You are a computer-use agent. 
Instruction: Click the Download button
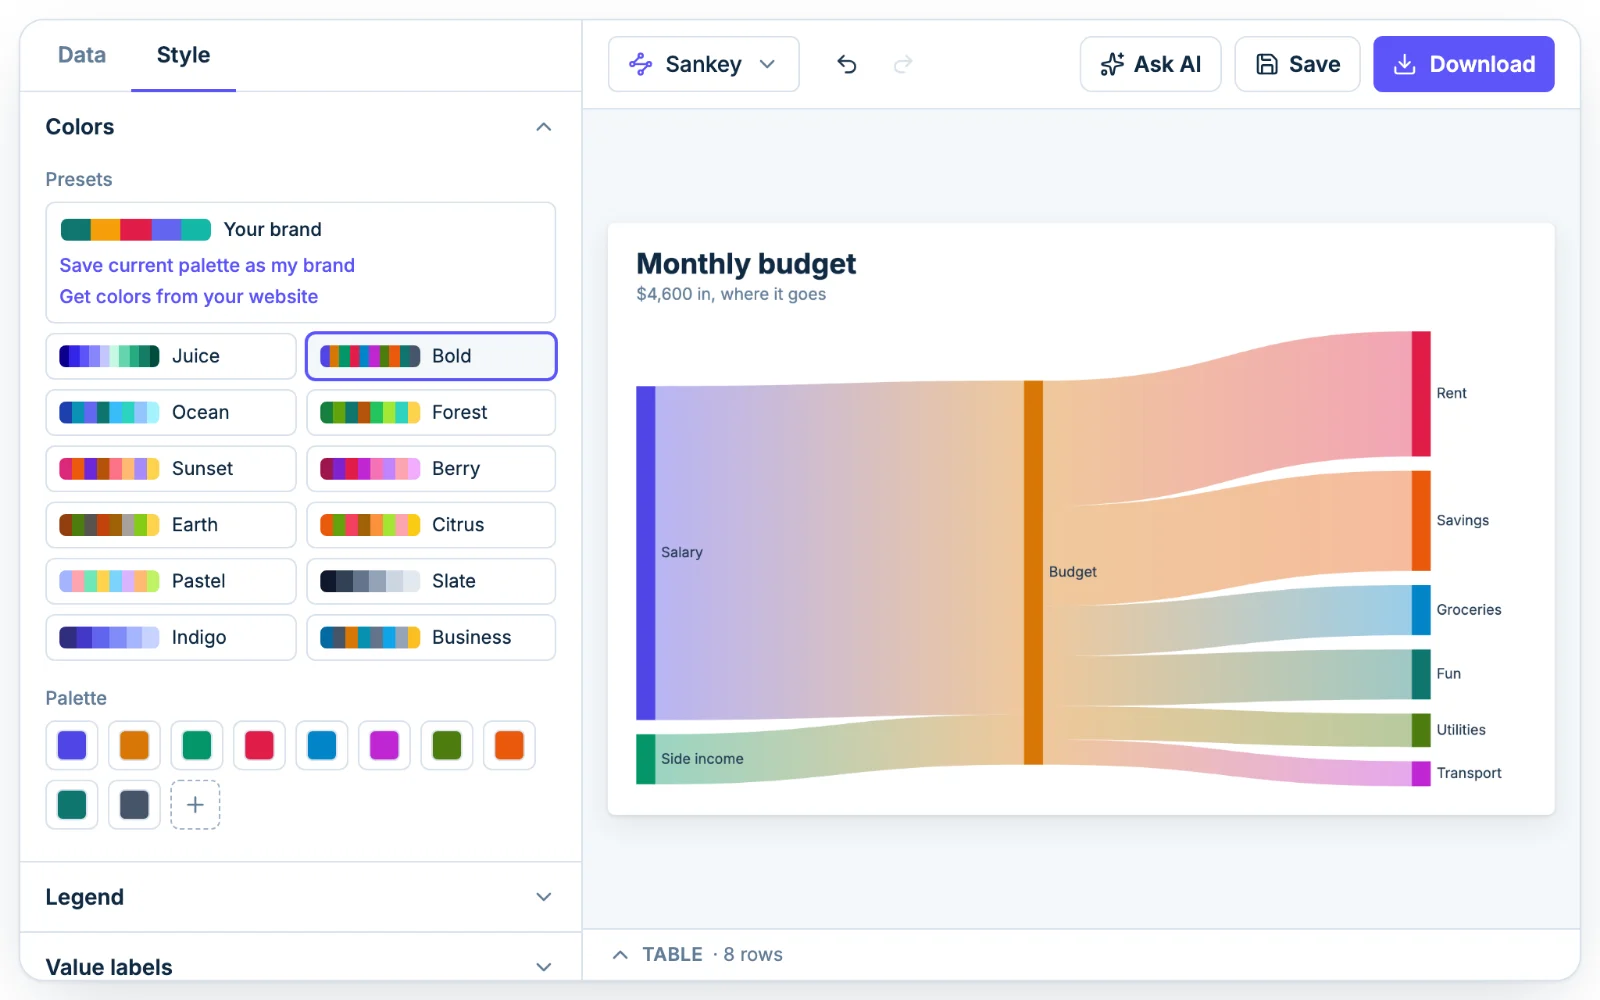point(1463,64)
